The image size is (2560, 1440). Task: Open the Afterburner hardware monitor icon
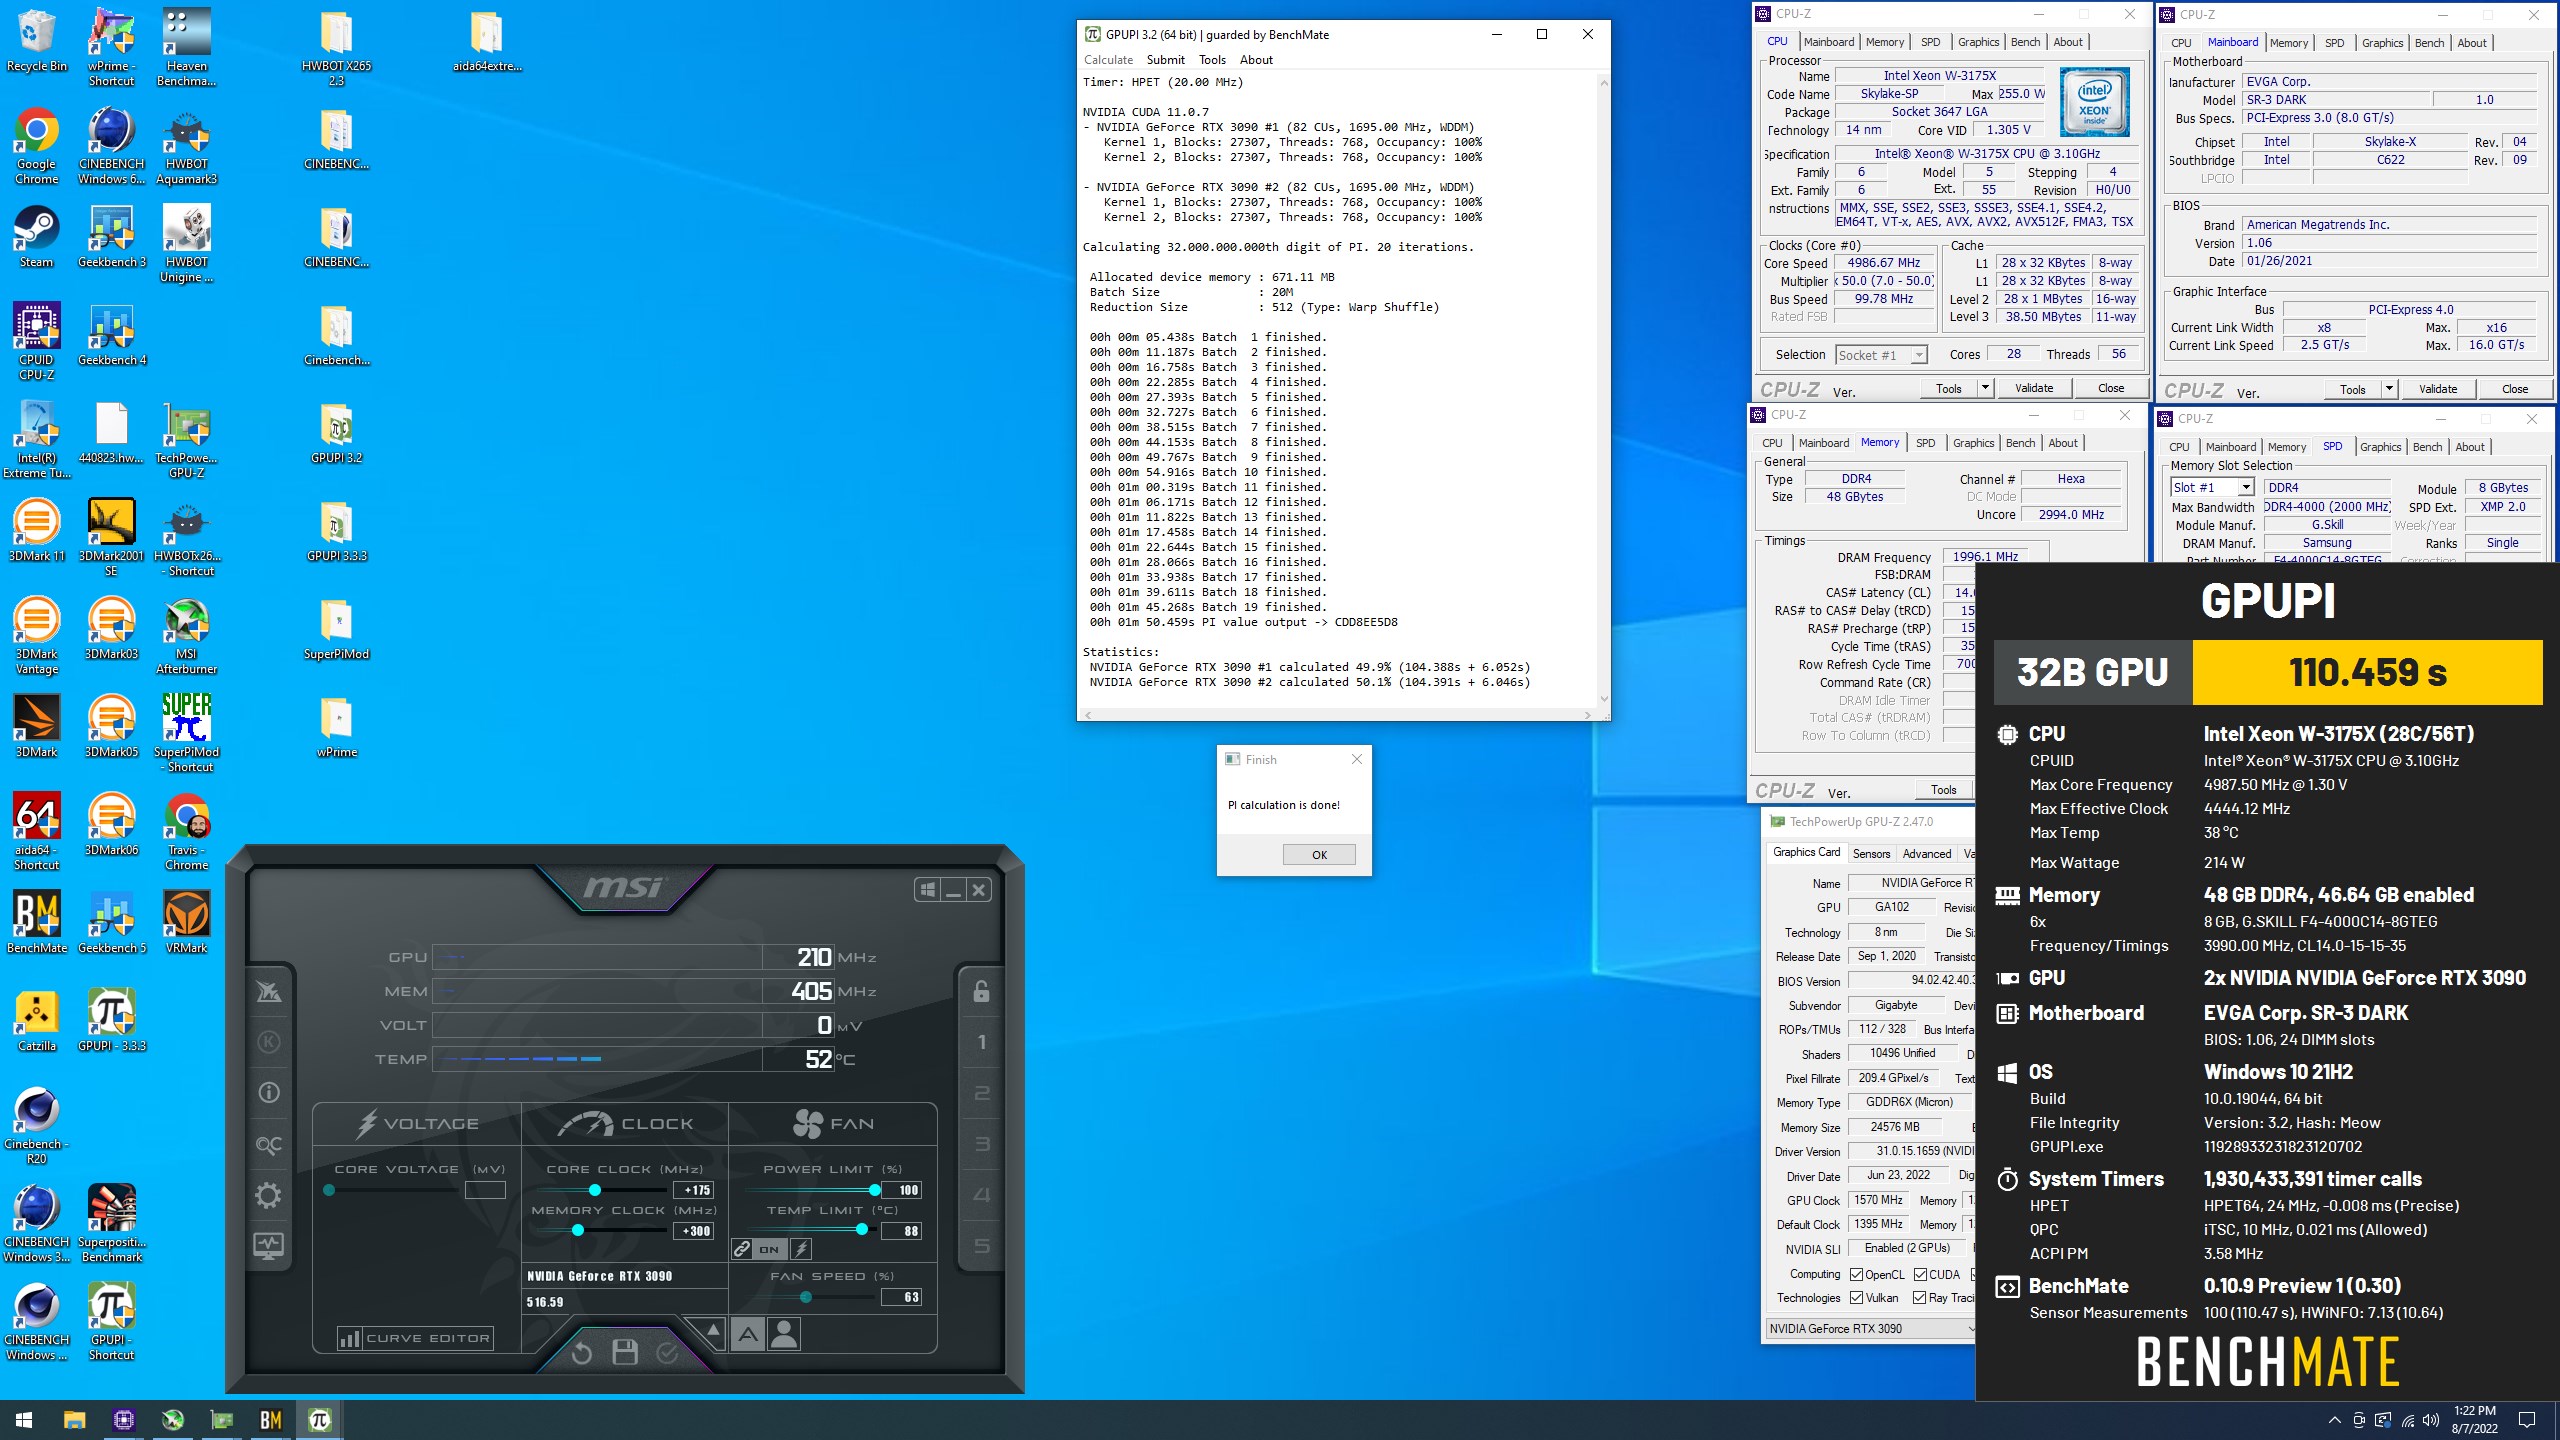tap(269, 1246)
